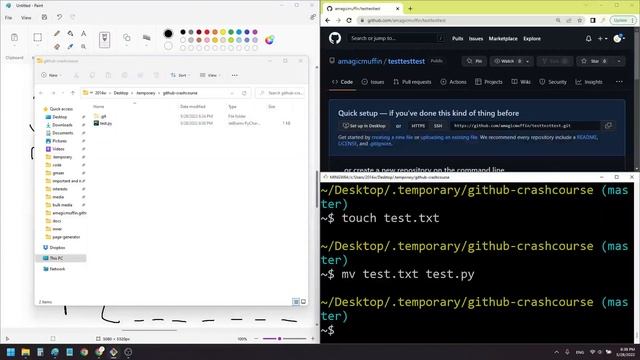Click the rectangular Selection tool in Paint
640x360 pixels.
[x=38, y=38]
